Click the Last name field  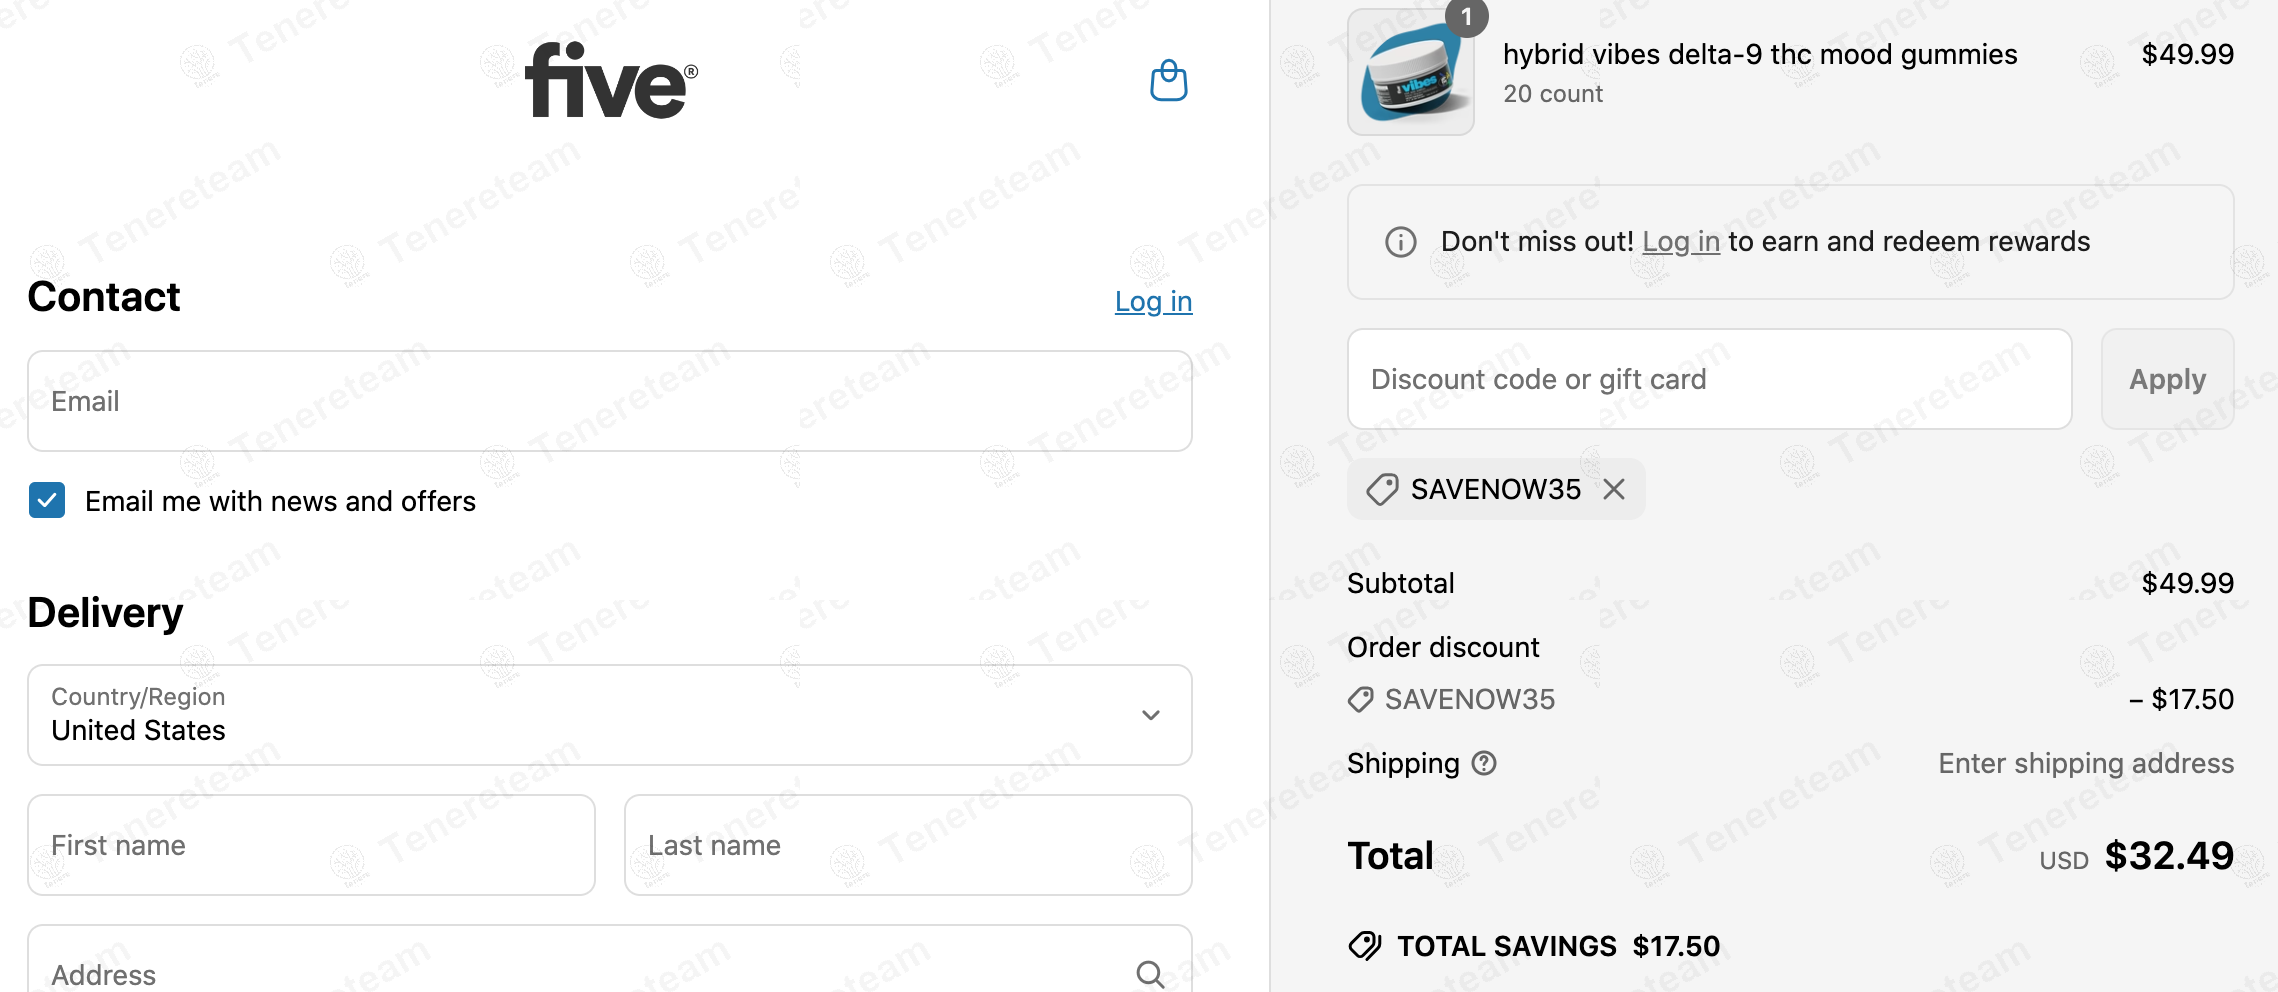pyautogui.click(x=907, y=845)
